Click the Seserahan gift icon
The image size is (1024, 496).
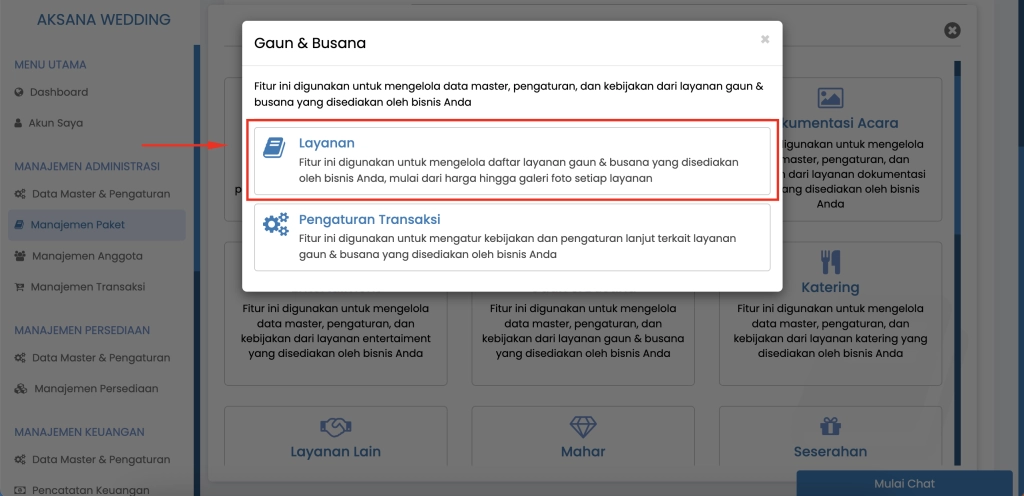click(830, 427)
